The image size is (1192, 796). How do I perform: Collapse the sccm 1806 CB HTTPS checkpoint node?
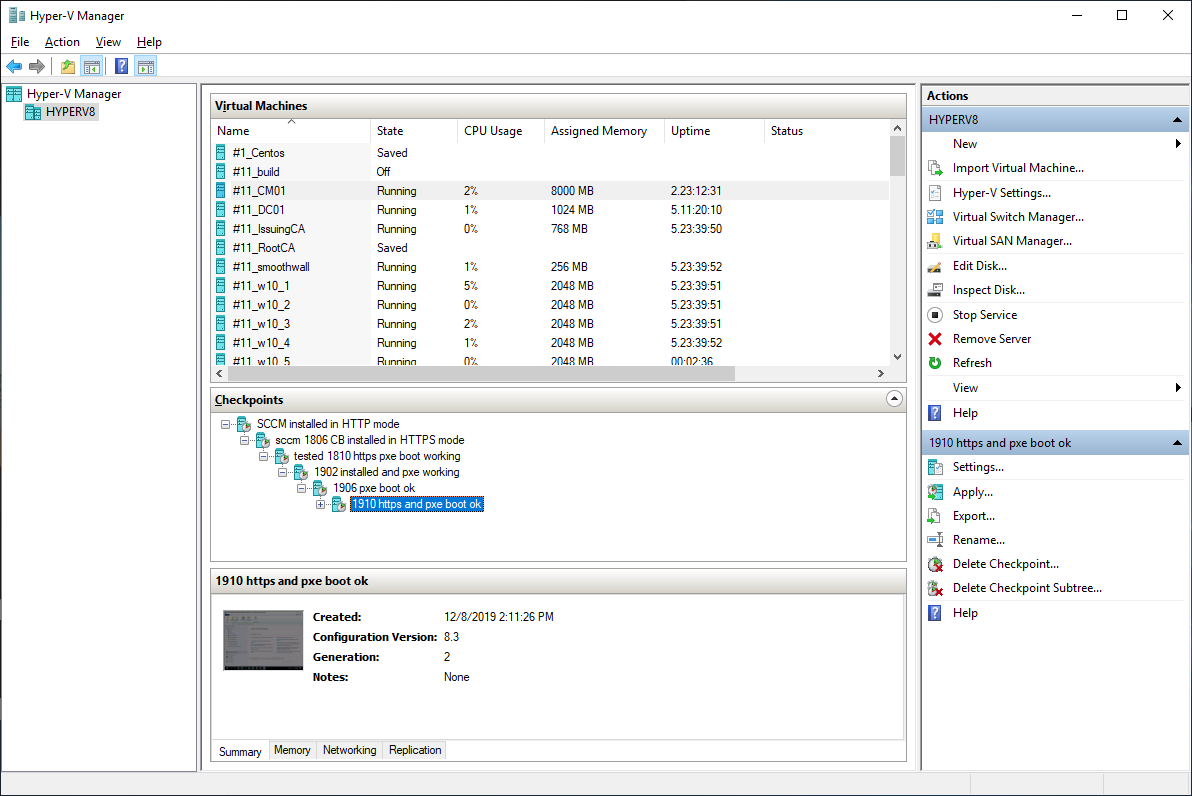244,440
